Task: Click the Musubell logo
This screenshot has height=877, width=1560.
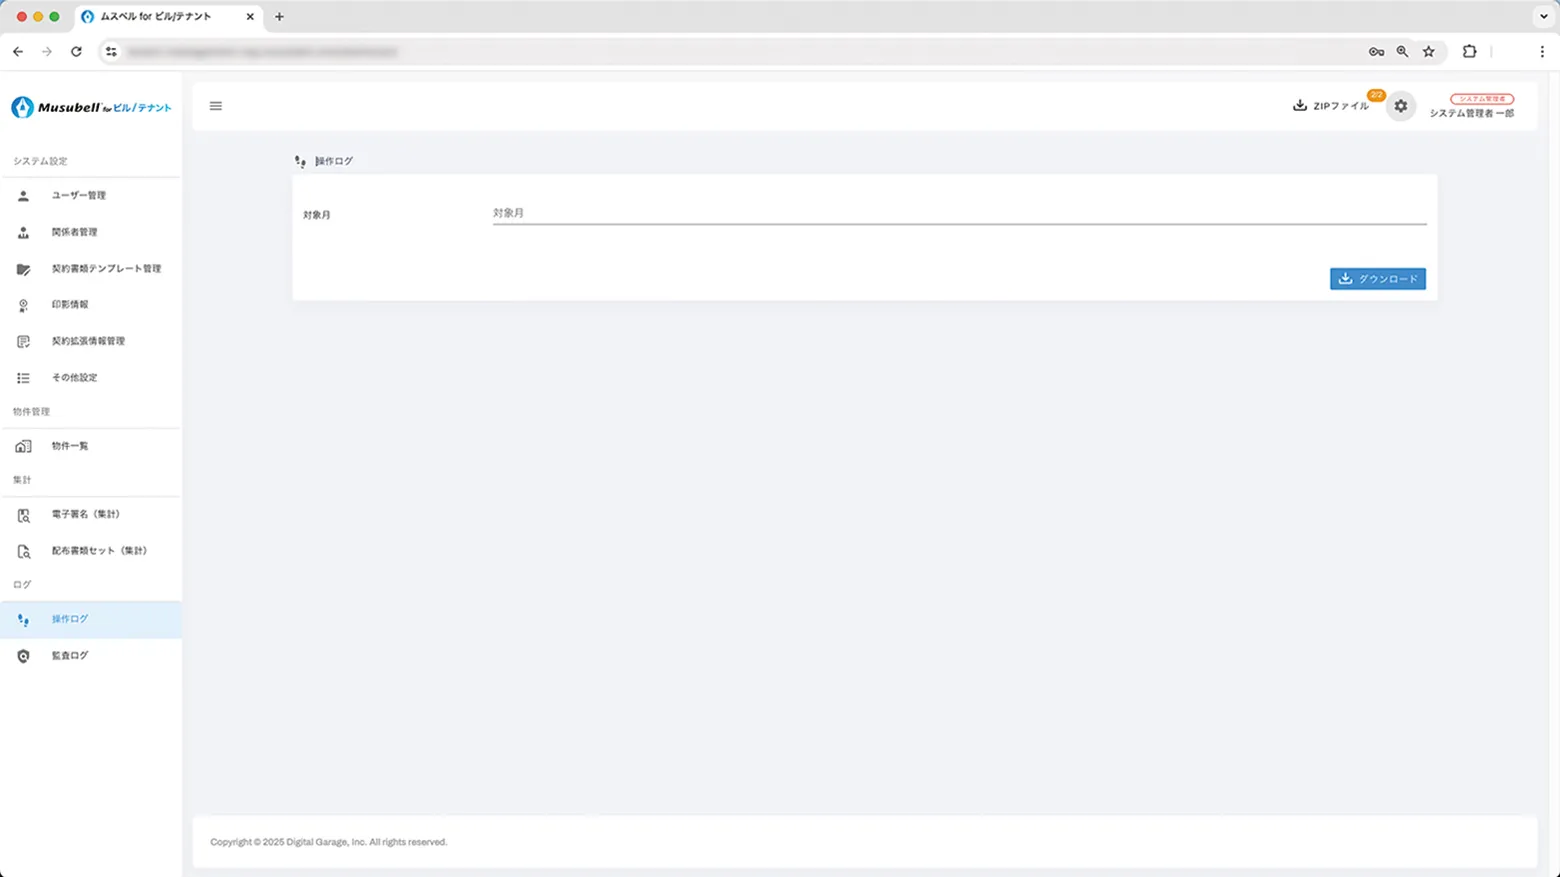Action: click(91, 107)
